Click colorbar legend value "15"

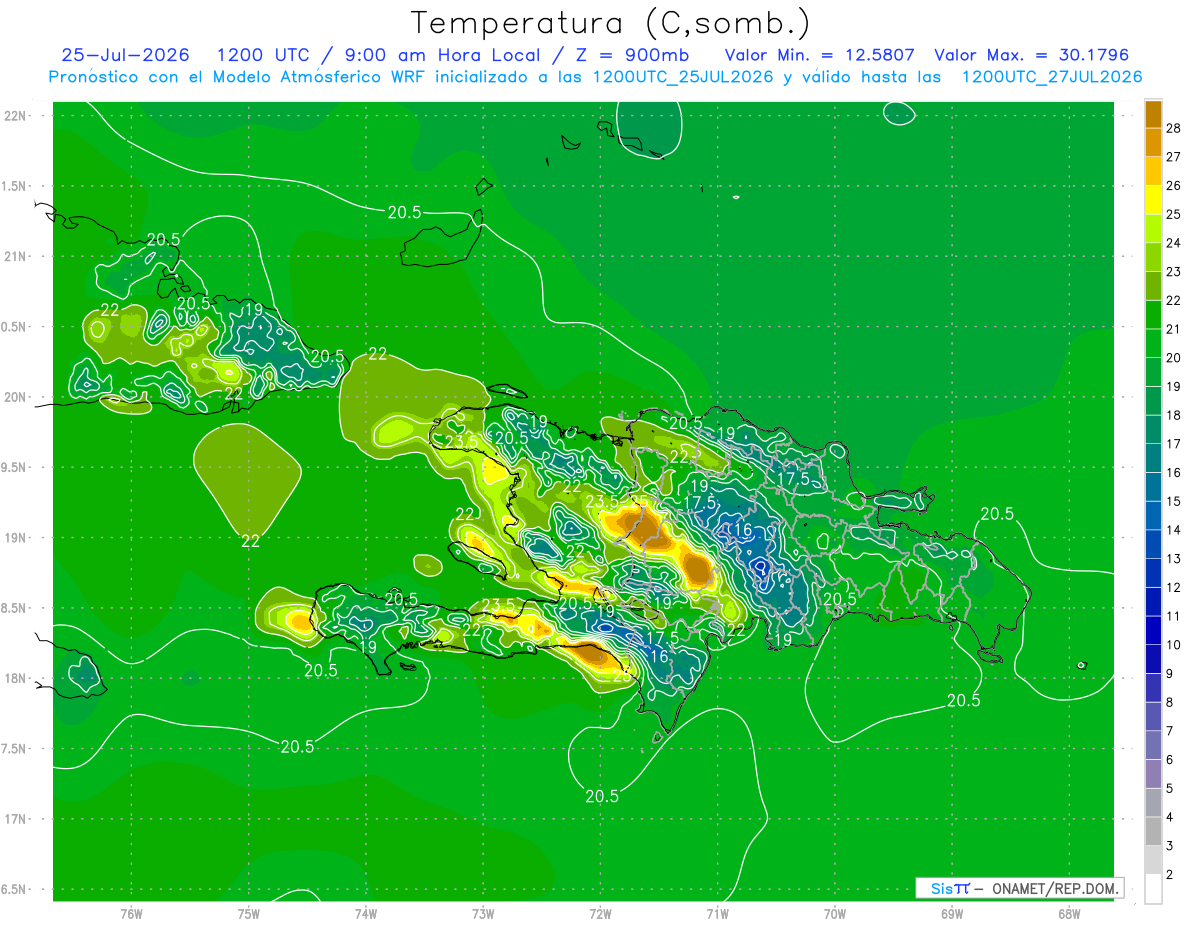1174,501
